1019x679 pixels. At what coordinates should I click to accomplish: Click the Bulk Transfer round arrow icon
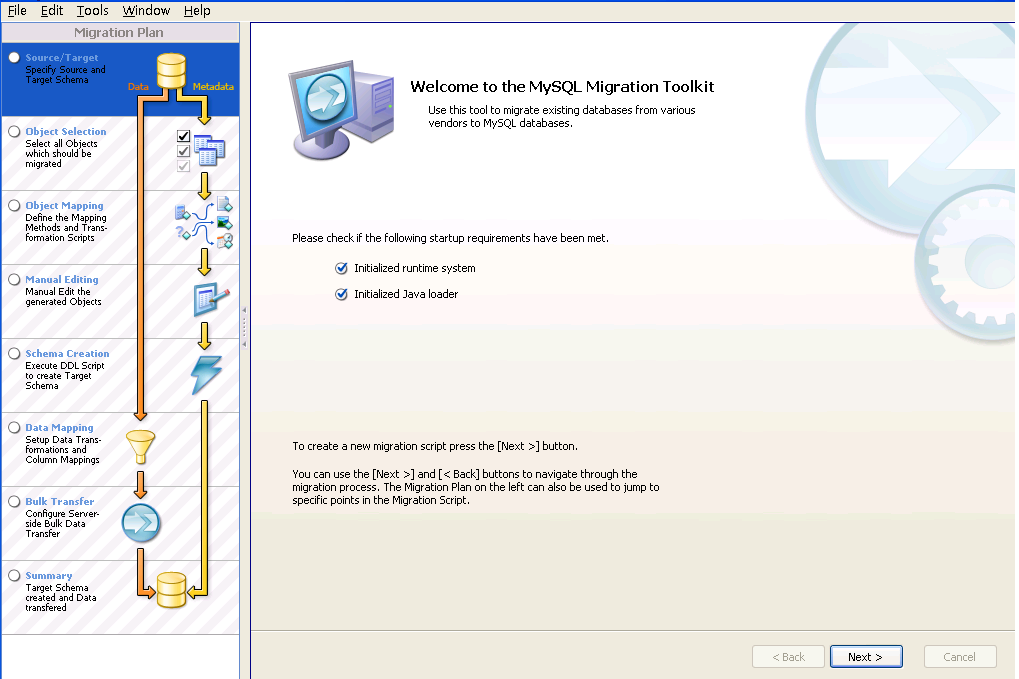click(141, 523)
